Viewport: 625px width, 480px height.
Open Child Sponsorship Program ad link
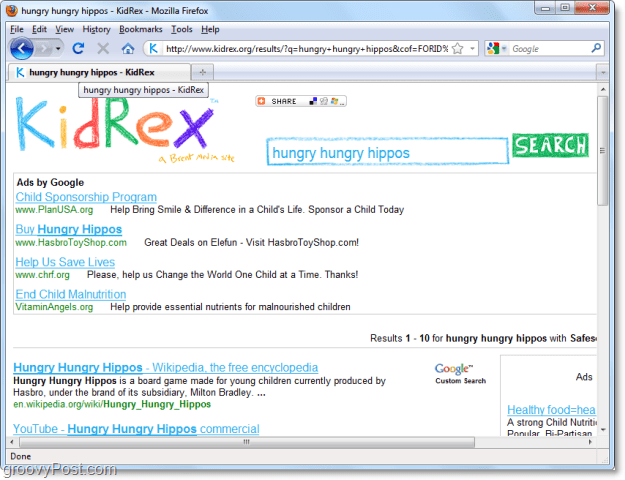coord(86,197)
